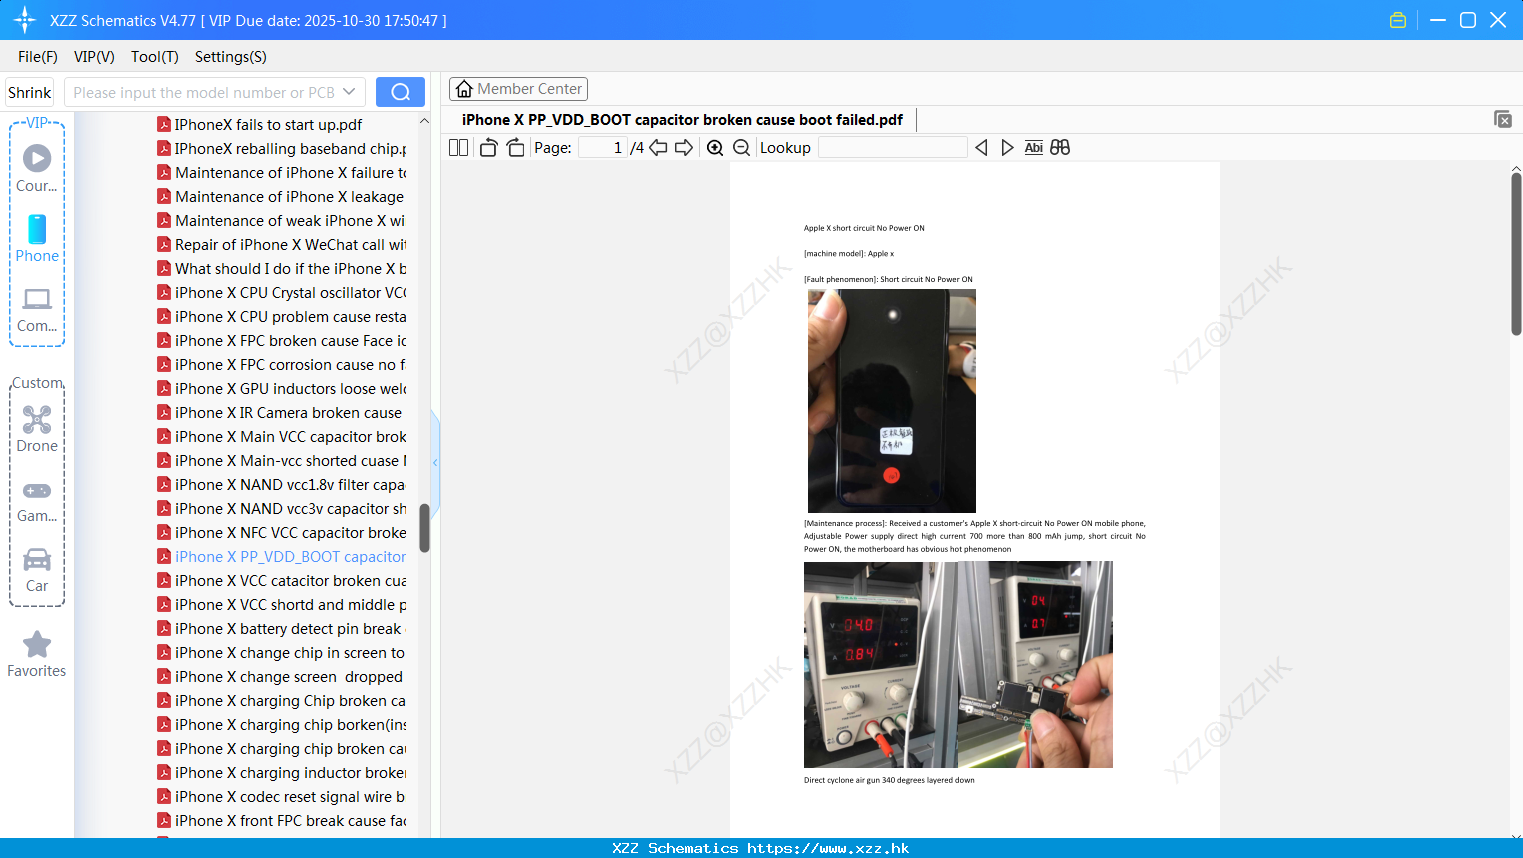The width and height of the screenshot is (1523, 858).
Task: Rotate the page counterclockwise
Action: pyautogui.click(x=488, y=148)
